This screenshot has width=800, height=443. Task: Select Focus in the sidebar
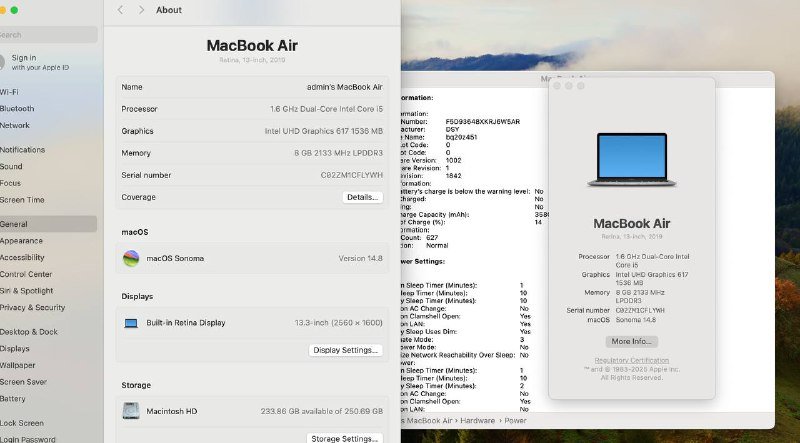click(10, 183)
